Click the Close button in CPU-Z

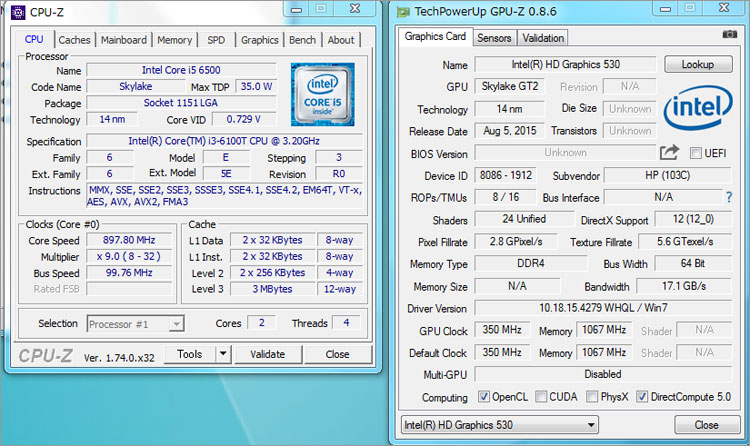coord(338,355)
